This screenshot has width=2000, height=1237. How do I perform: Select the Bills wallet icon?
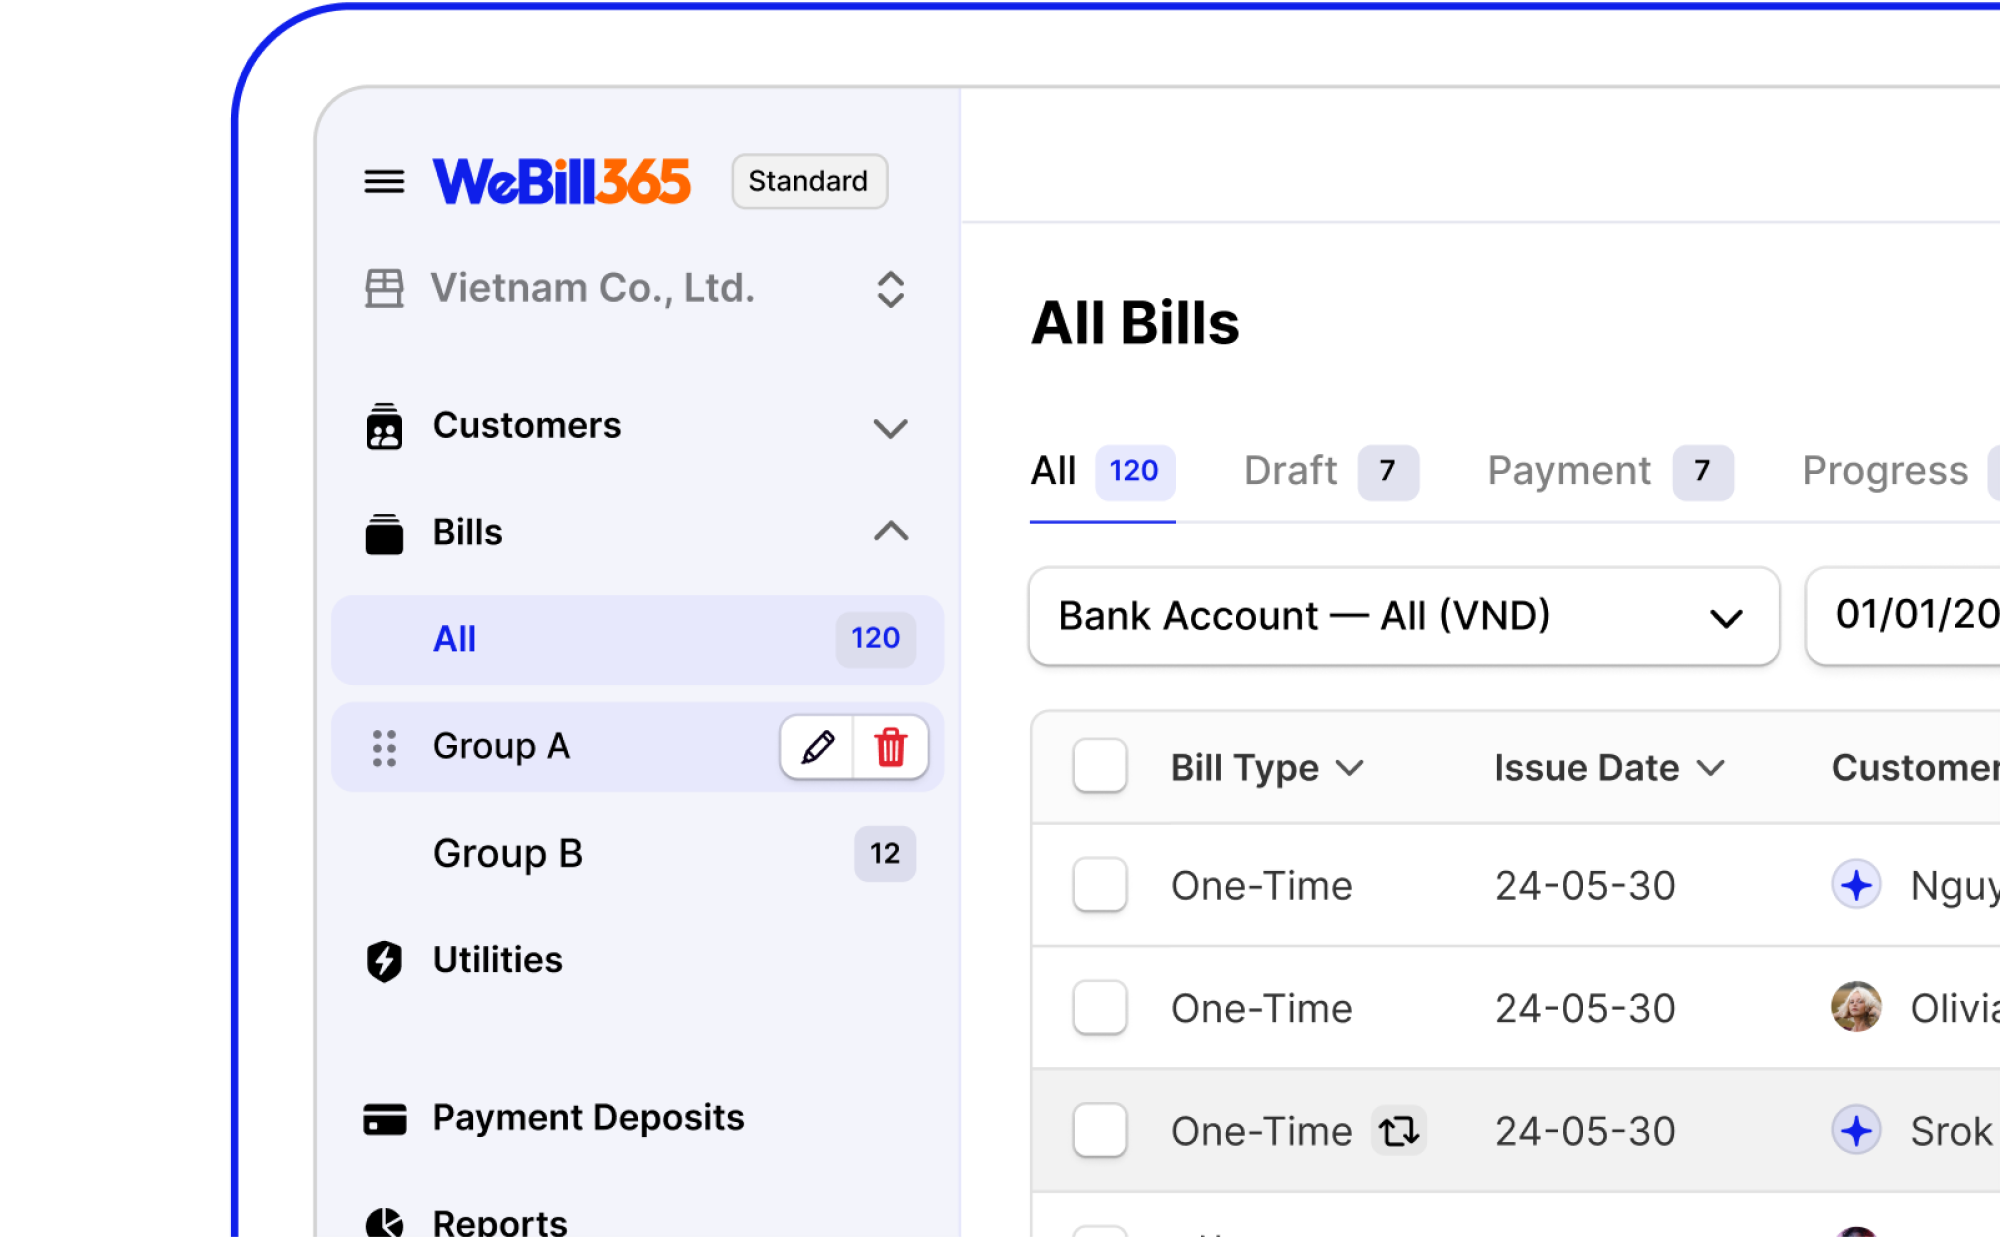coord(384,532)
